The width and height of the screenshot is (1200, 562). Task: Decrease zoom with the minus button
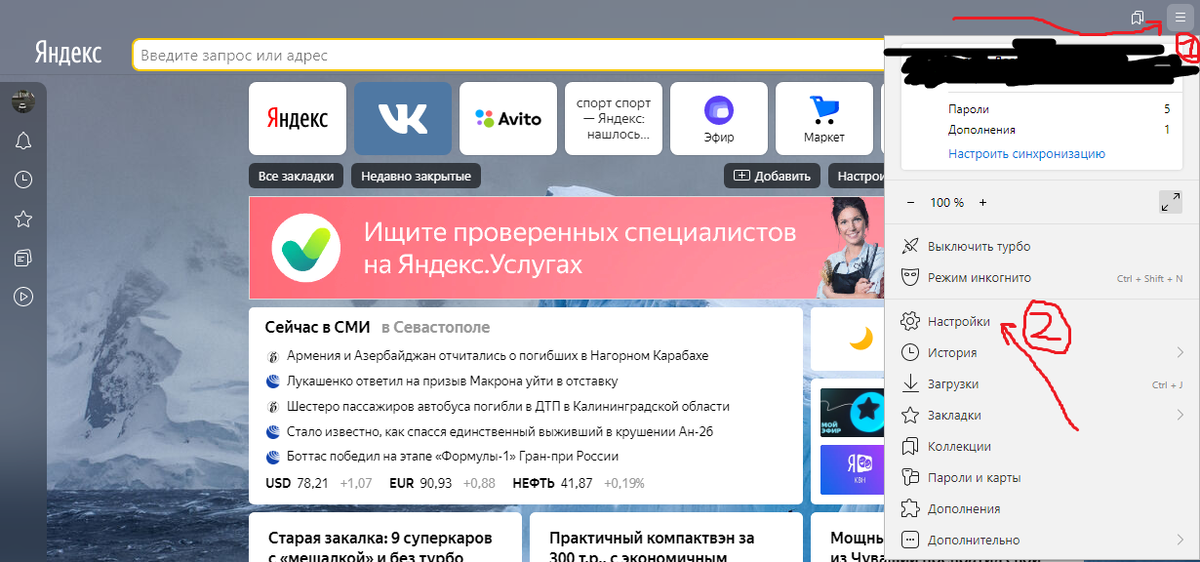pyautogui.click(x=910, y=202)
